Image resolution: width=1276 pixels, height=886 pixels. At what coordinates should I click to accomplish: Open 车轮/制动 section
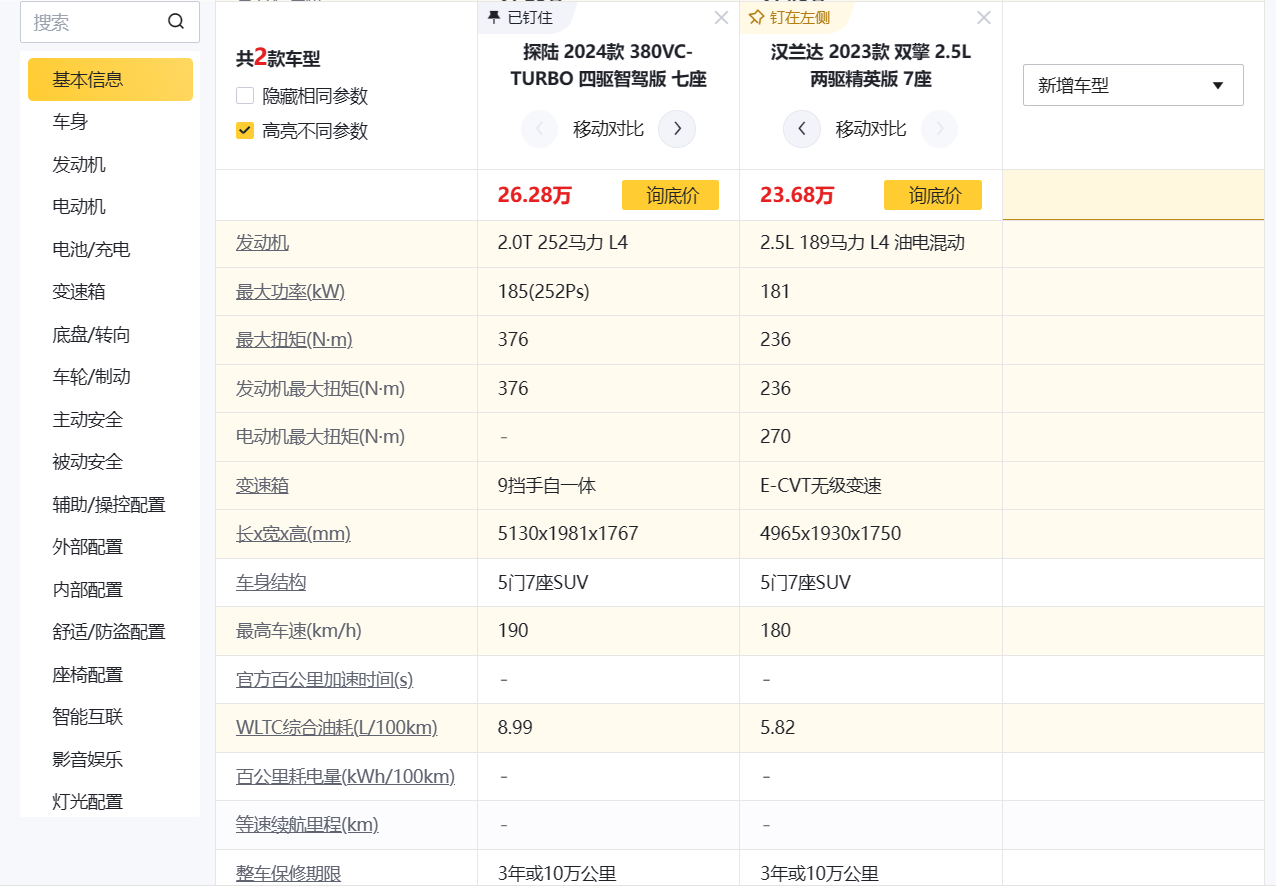(91, 377)
